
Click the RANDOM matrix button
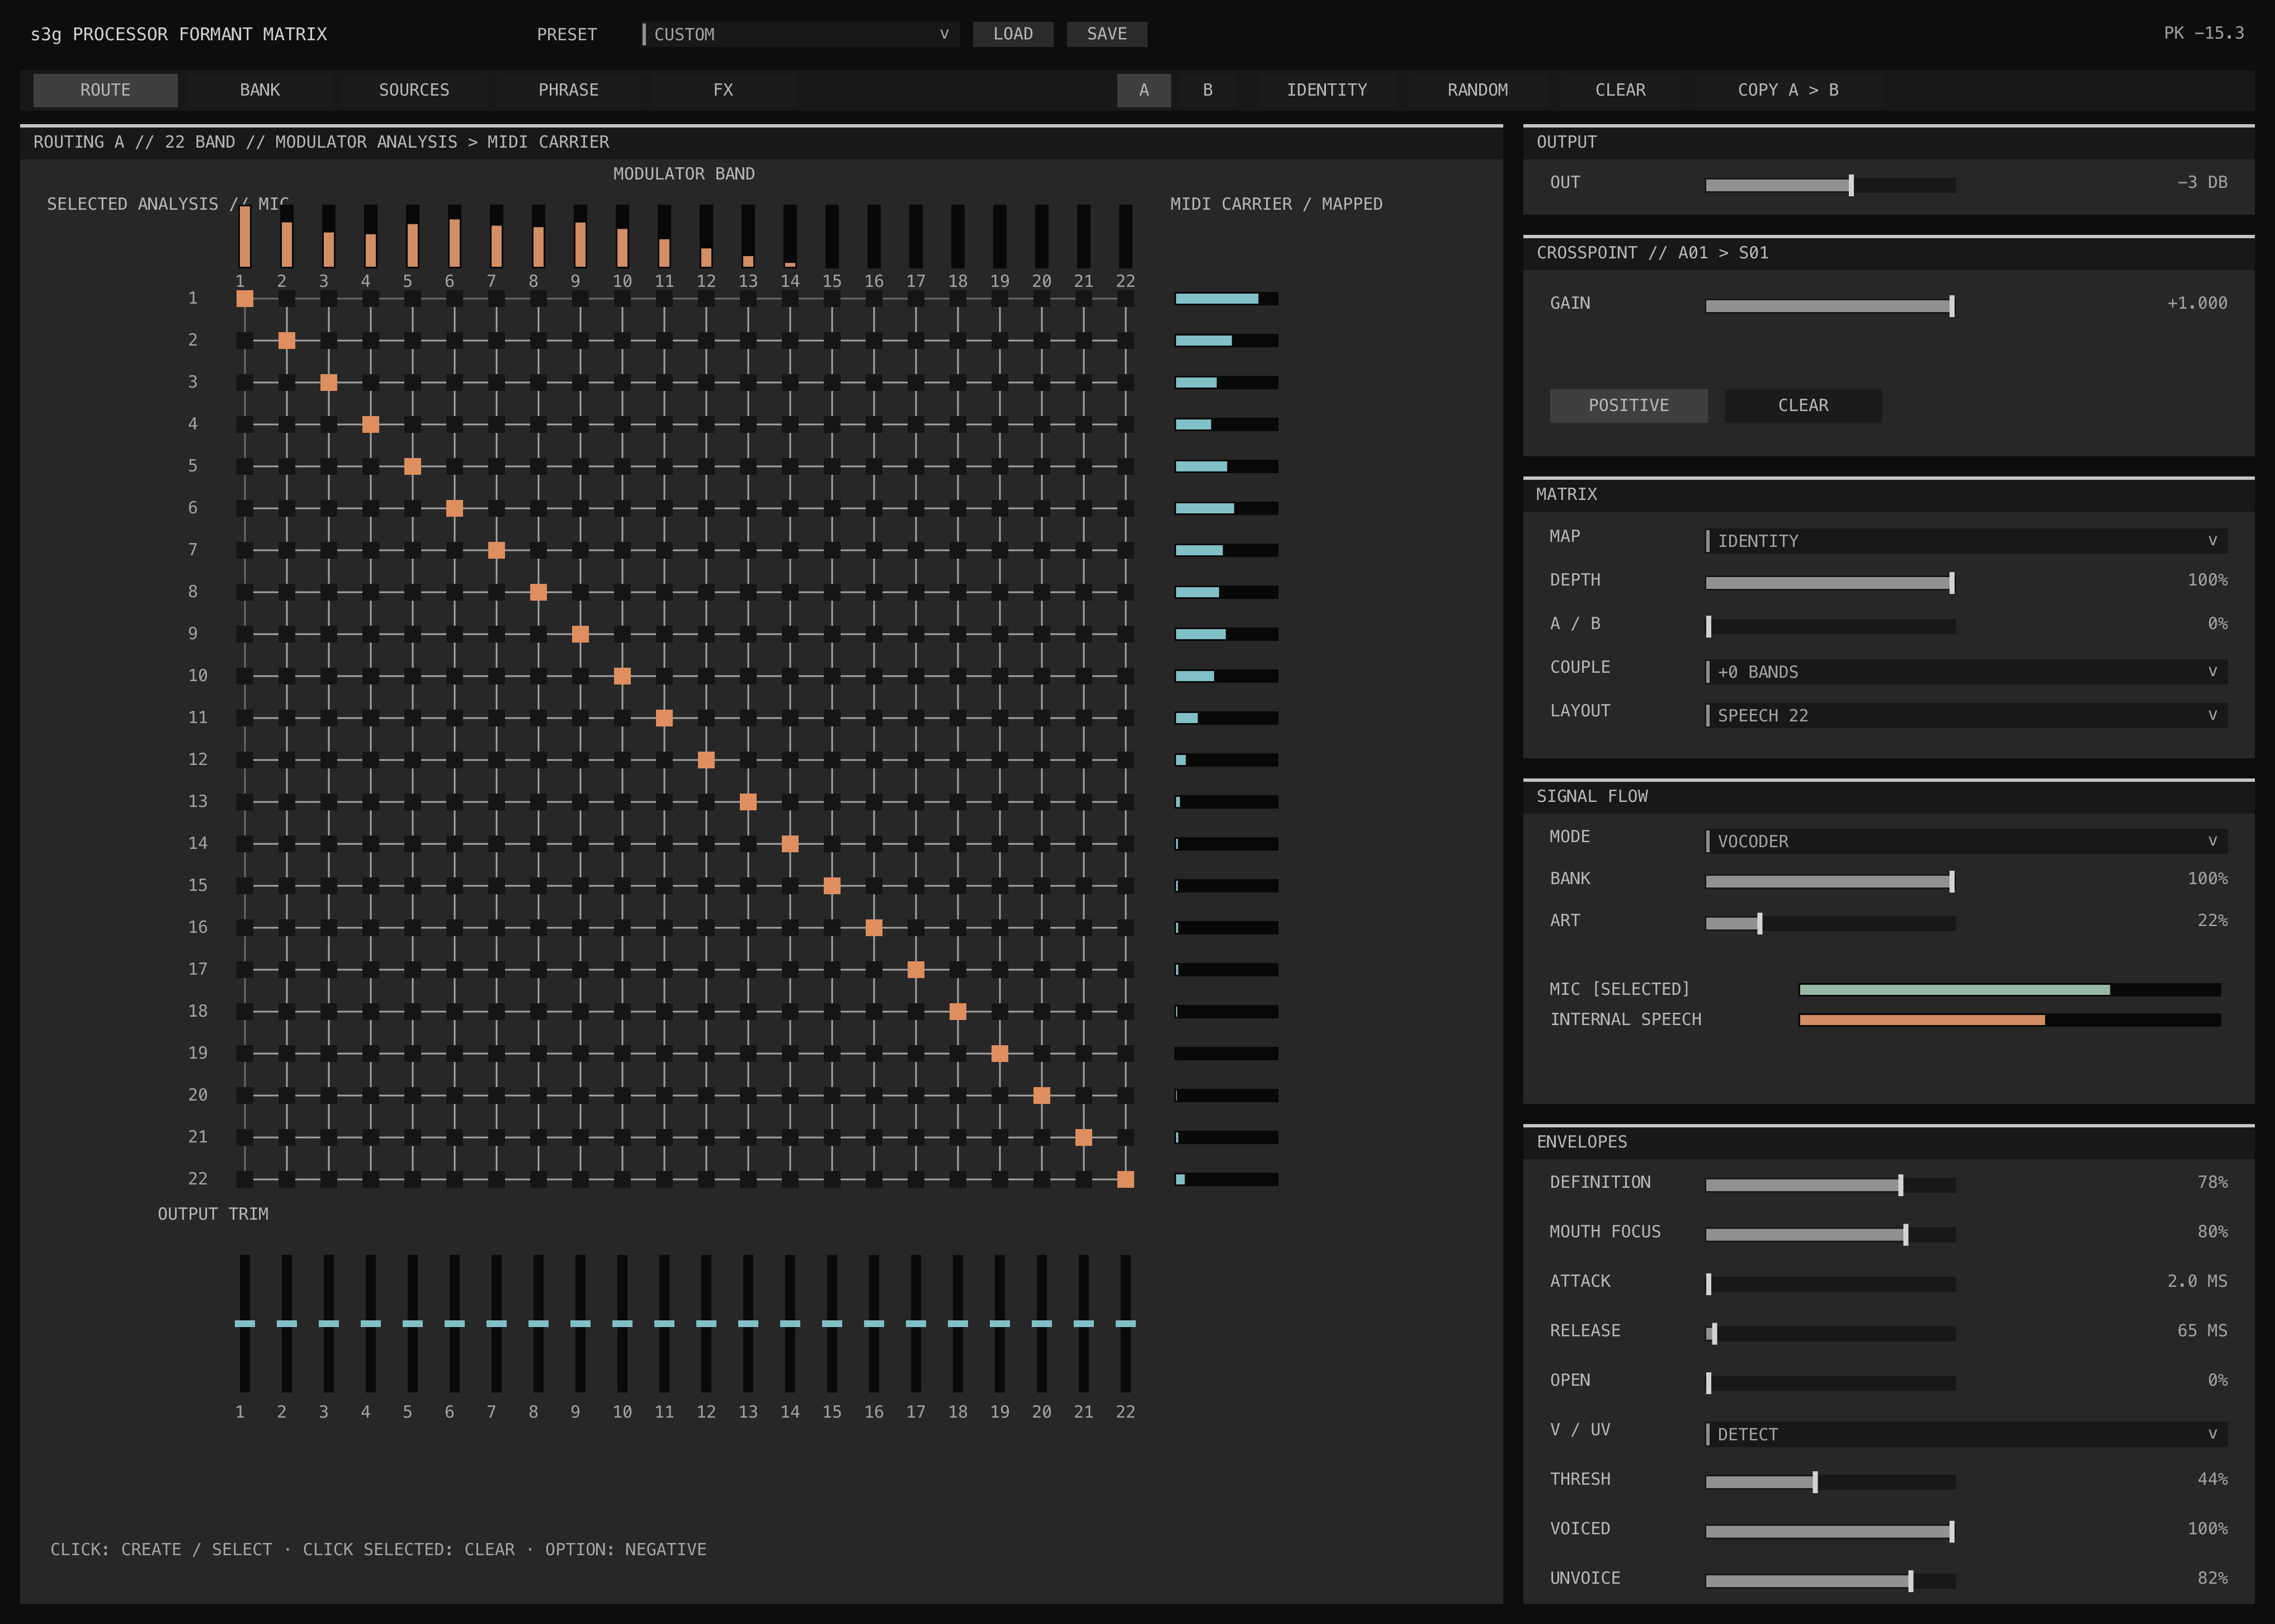pos(1478,90)
